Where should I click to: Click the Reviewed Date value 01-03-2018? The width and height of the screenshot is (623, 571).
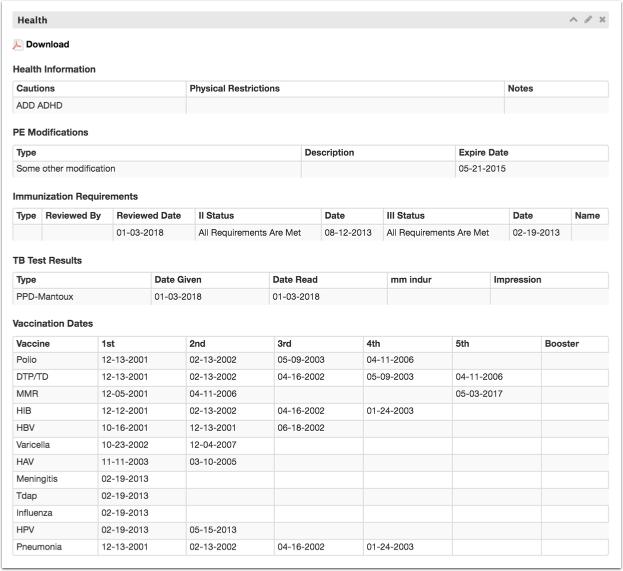[140, 233]
